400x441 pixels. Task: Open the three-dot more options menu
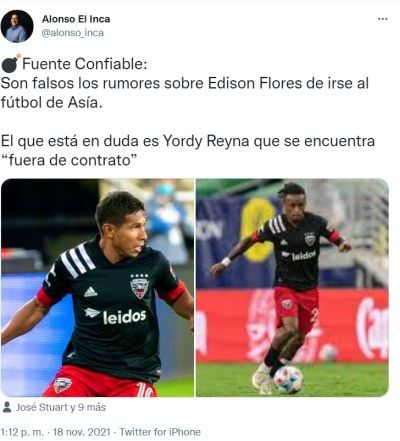[382, 19]
